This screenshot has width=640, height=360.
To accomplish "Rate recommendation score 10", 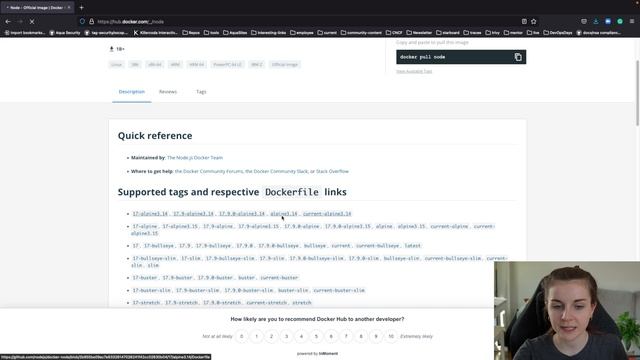I will point(391,336).
